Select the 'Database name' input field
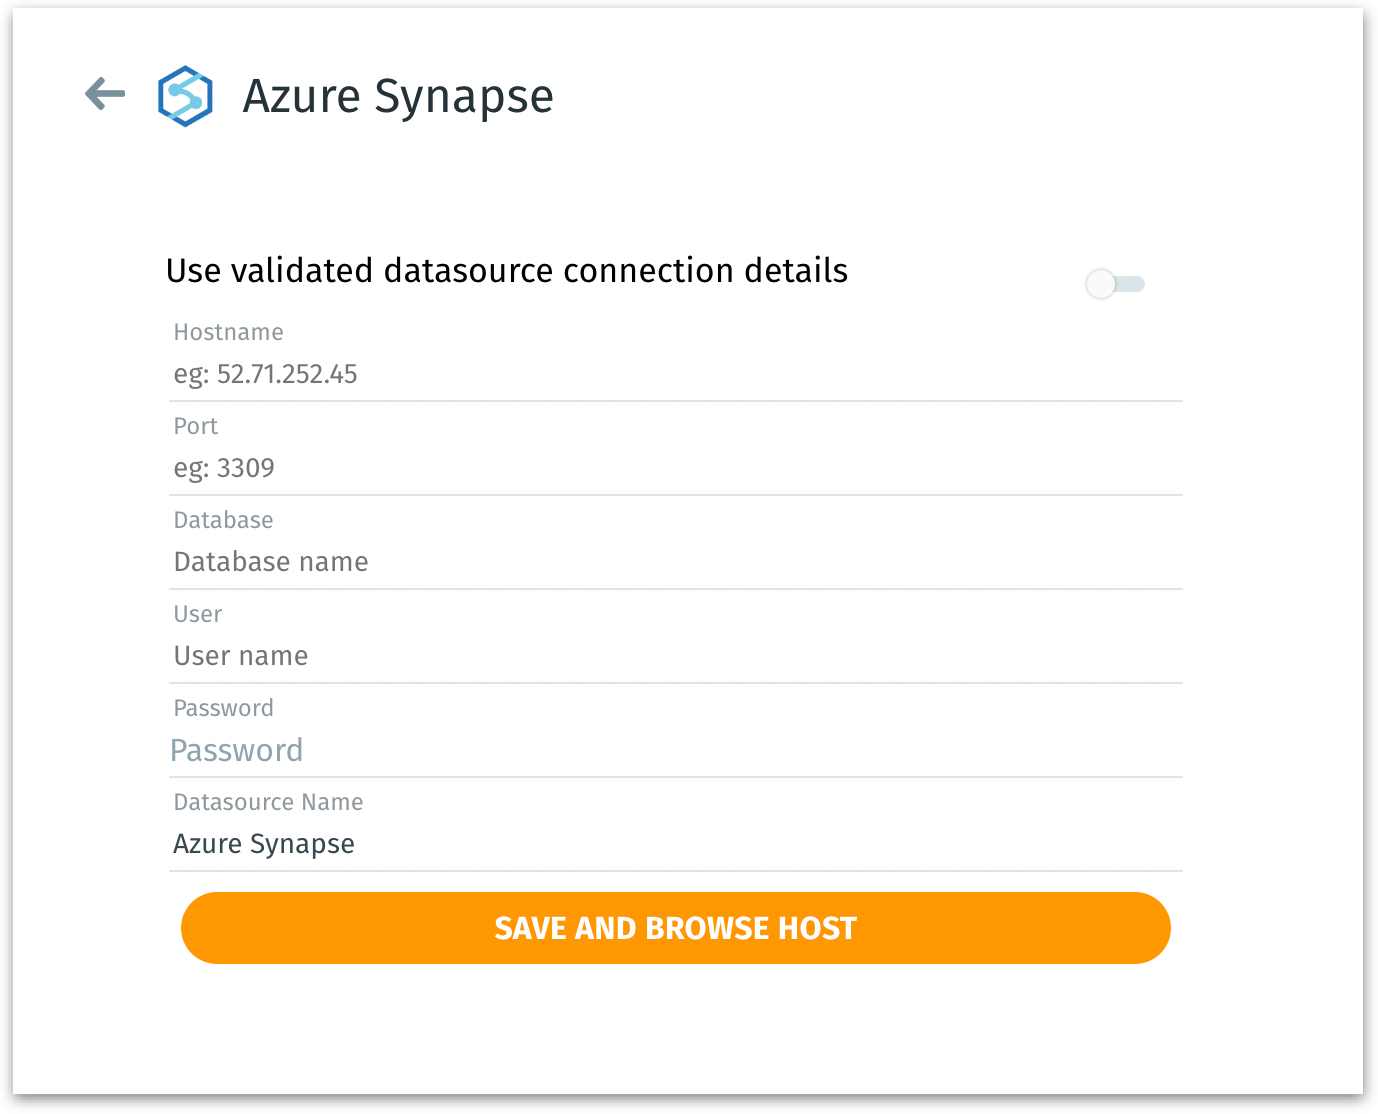 [x=675, y=563]
